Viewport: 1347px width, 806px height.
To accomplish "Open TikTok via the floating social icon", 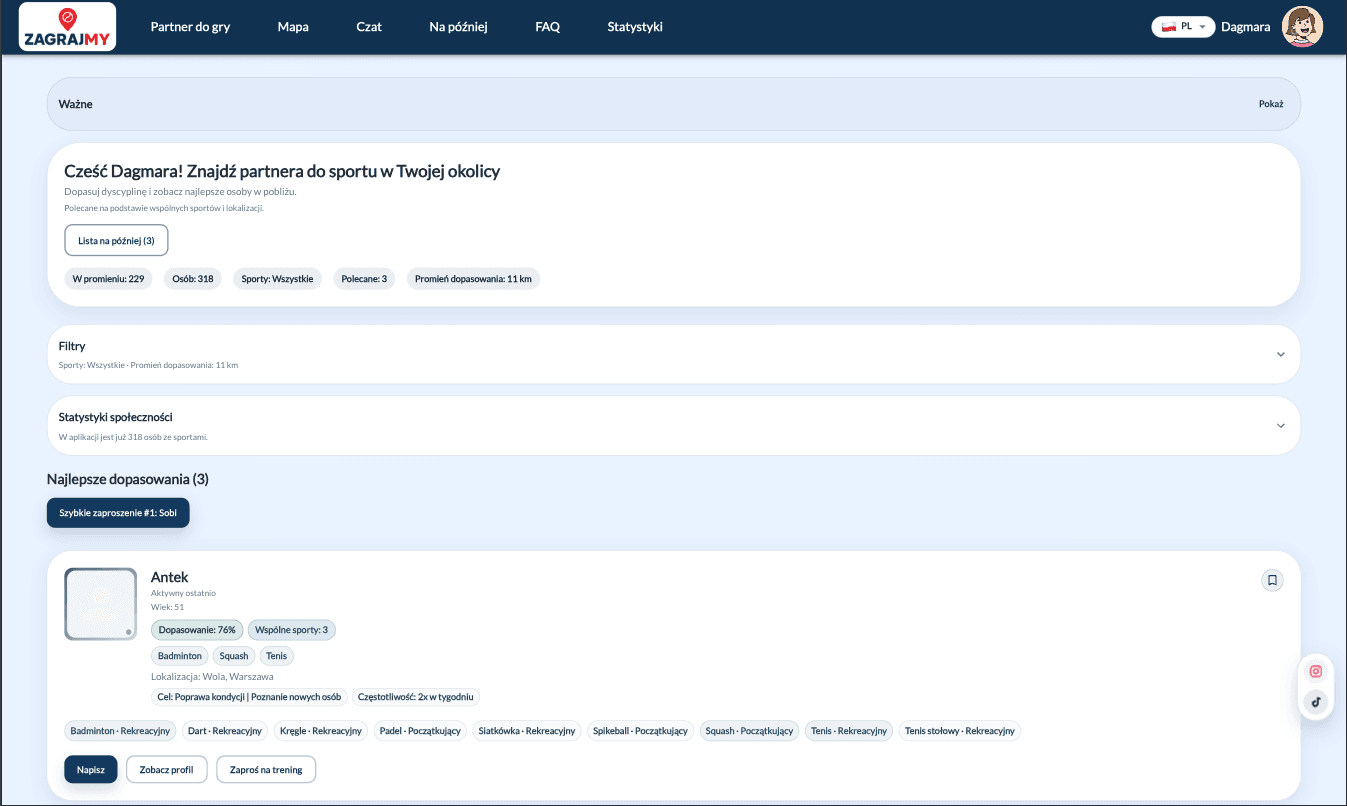I will 1316,702.
